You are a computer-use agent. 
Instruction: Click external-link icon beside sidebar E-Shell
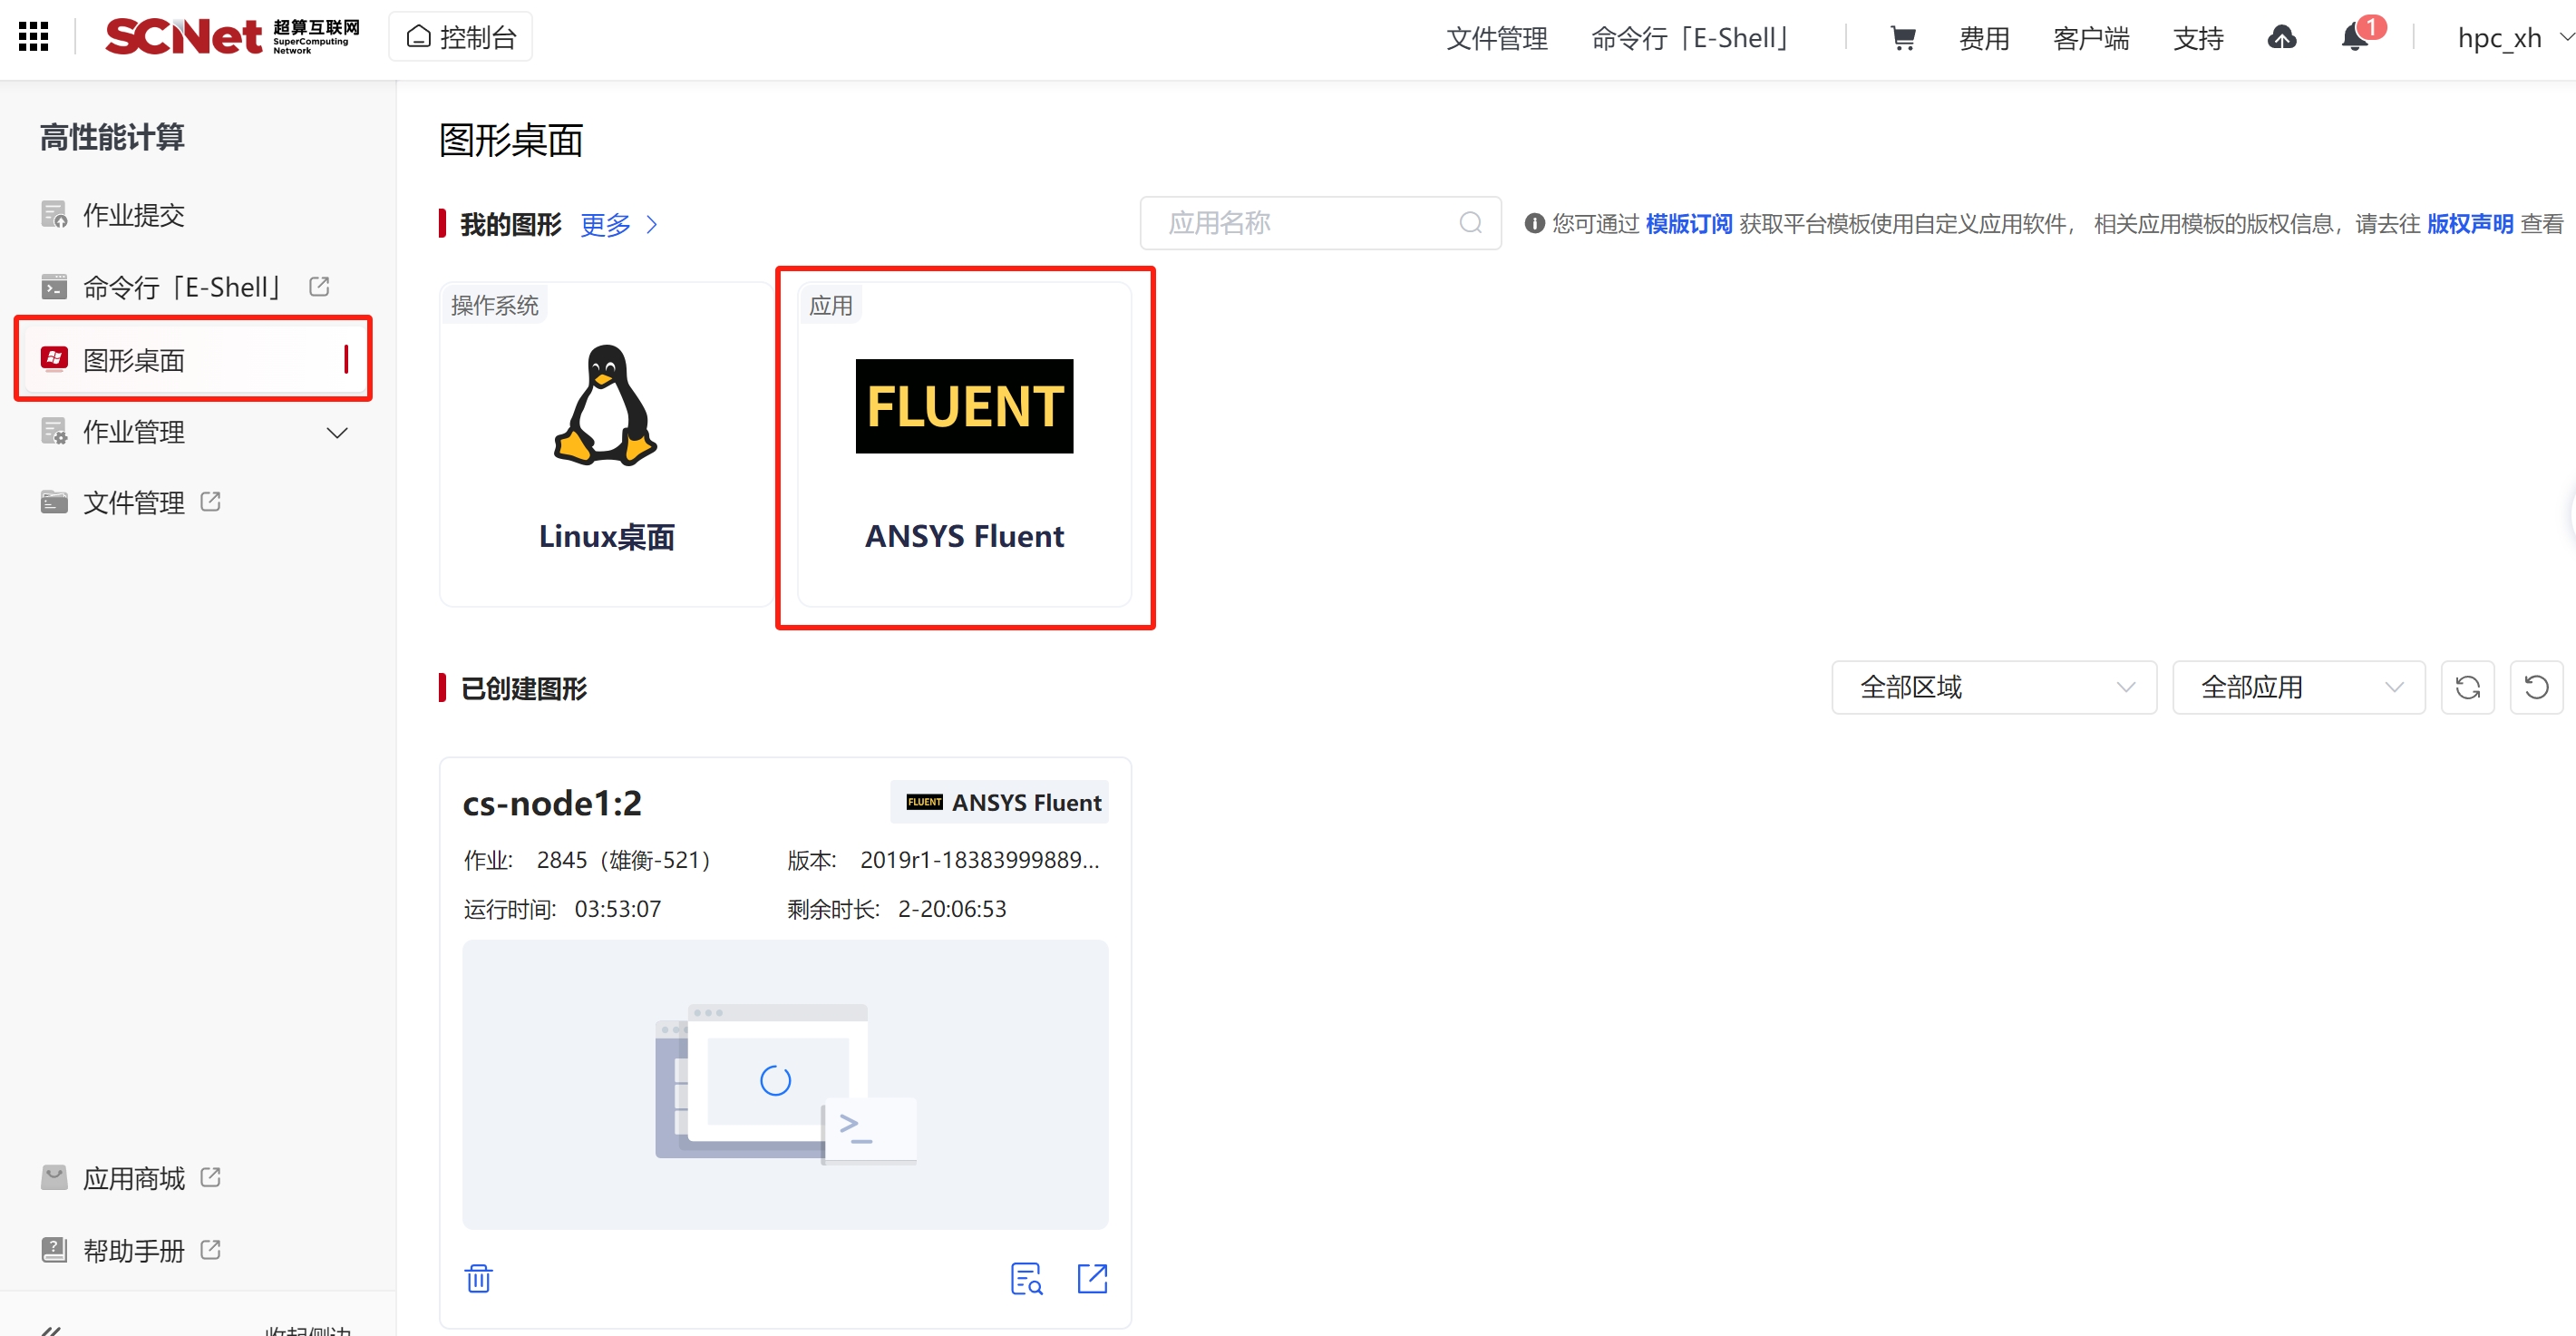click(319, 287)
